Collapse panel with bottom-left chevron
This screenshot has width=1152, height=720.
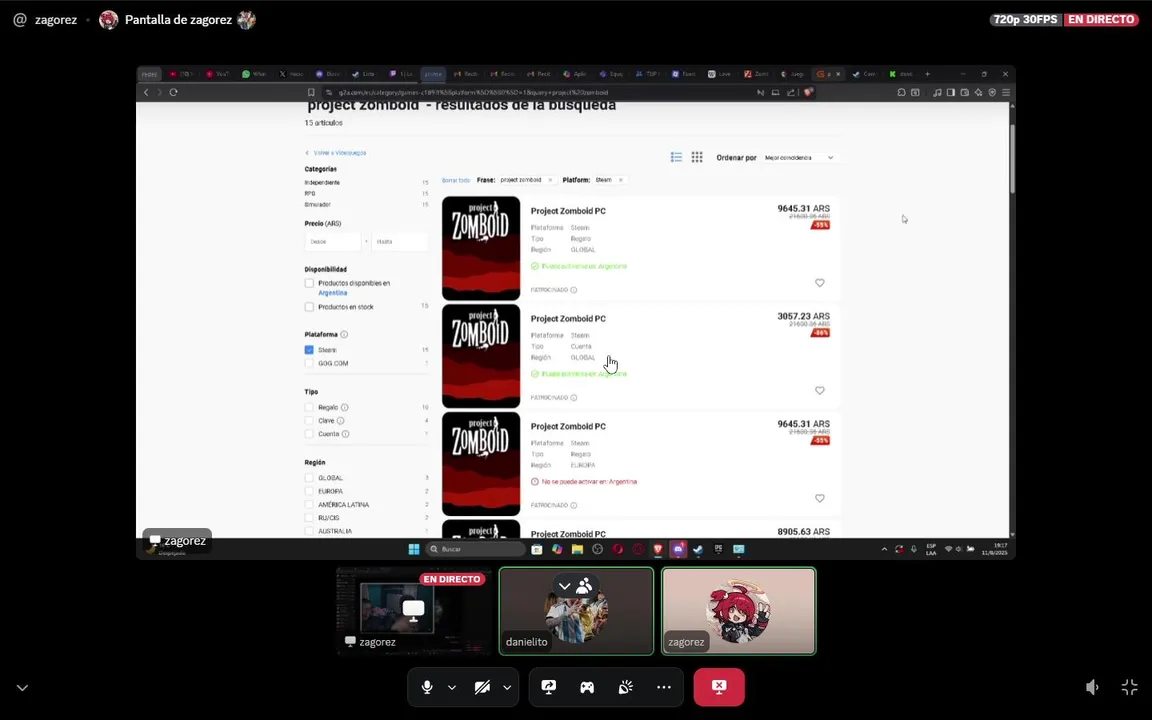click(22, 688)
